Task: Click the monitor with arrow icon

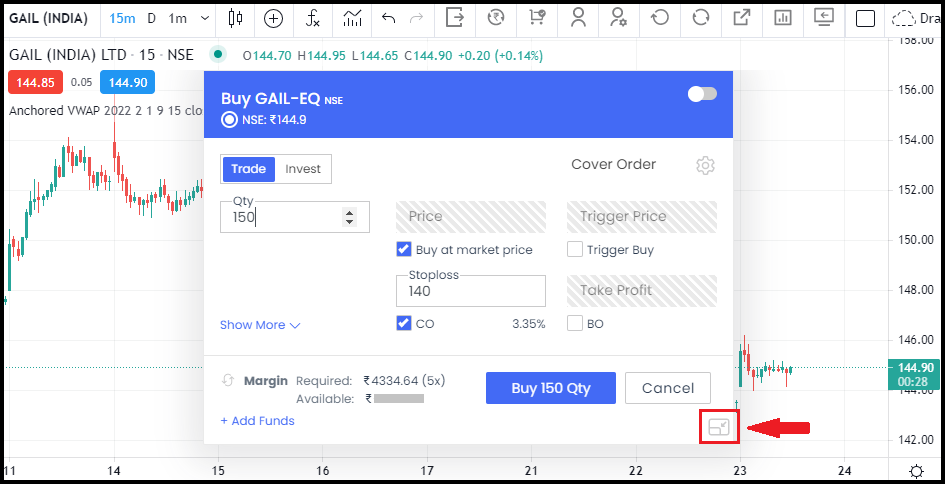Action: pyautogui.click(x=823, y=17)
